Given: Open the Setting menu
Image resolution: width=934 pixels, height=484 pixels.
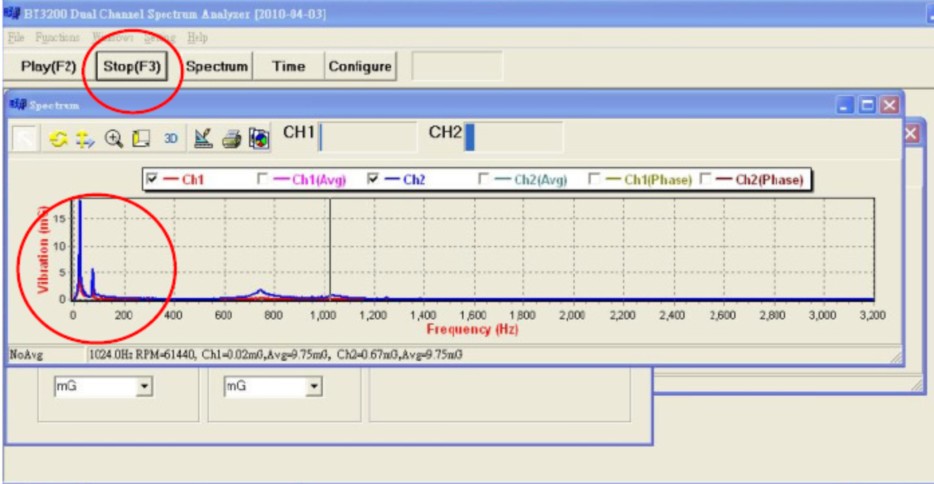Looking at the screenshot, I should pyautogui.click(x=160, y=38).
